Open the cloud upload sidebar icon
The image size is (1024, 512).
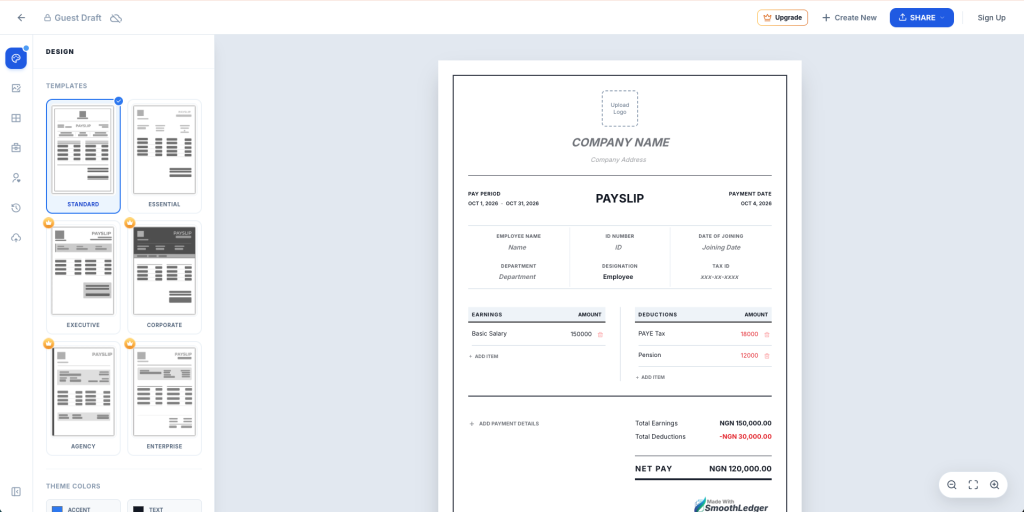pos(16,238)
